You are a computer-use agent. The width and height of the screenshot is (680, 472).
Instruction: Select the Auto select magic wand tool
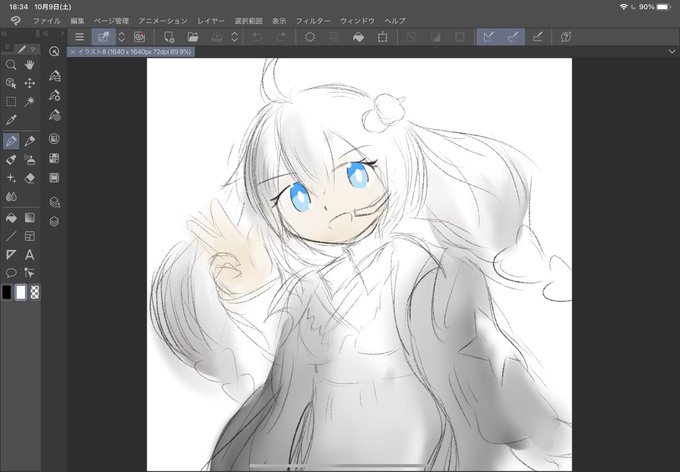point(29,102)
